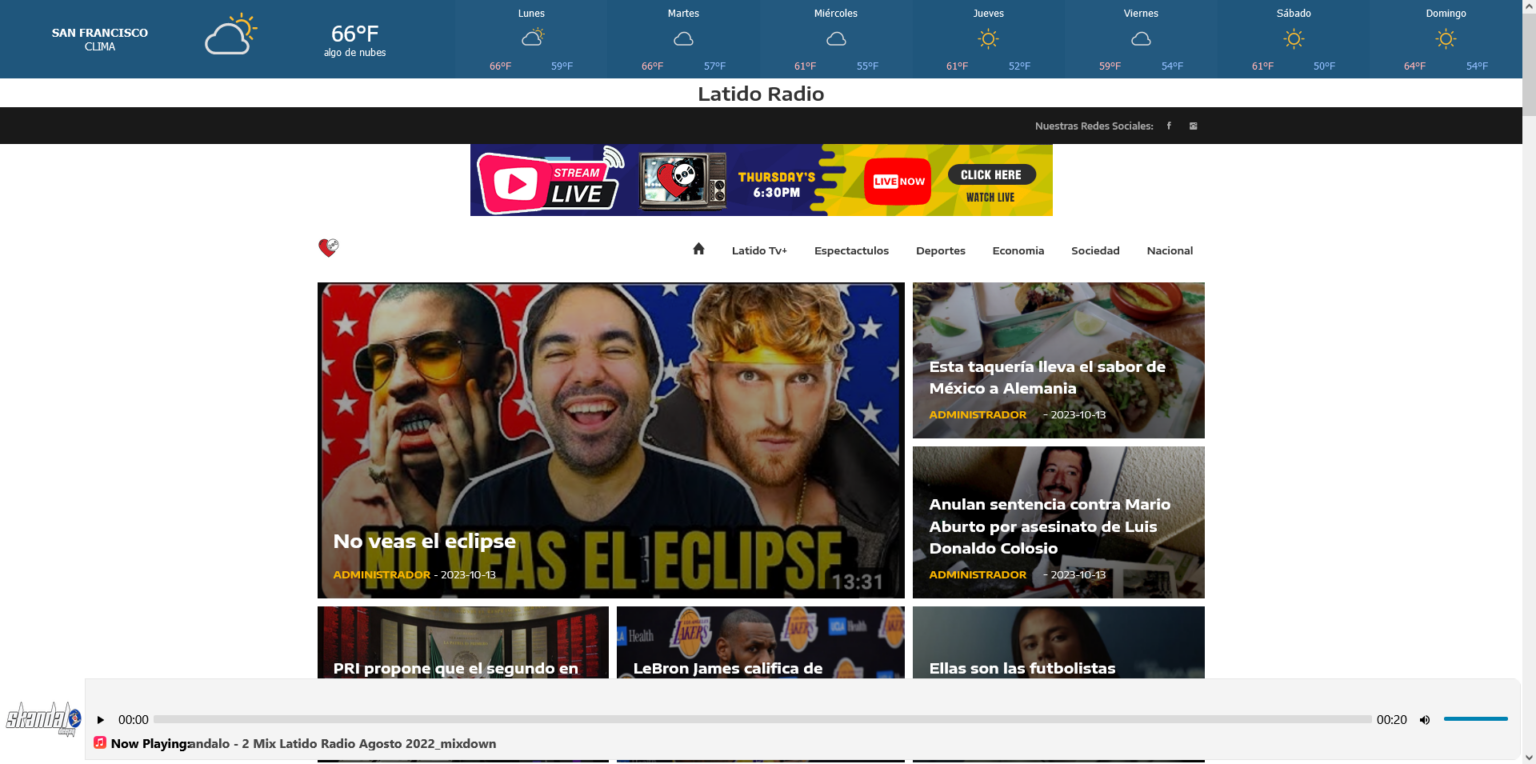This screenshot has width=1536, height=764.
Task: Click Sábado forecast sun icon
Action: coord(1294,39)
